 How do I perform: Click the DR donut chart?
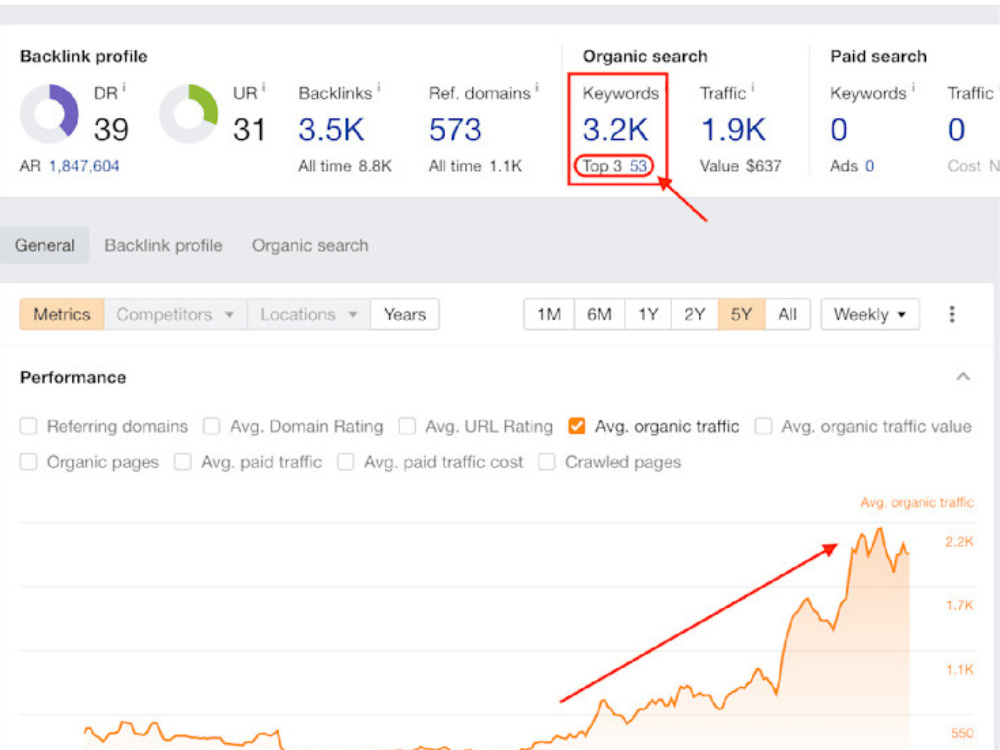tap(50, 114)
